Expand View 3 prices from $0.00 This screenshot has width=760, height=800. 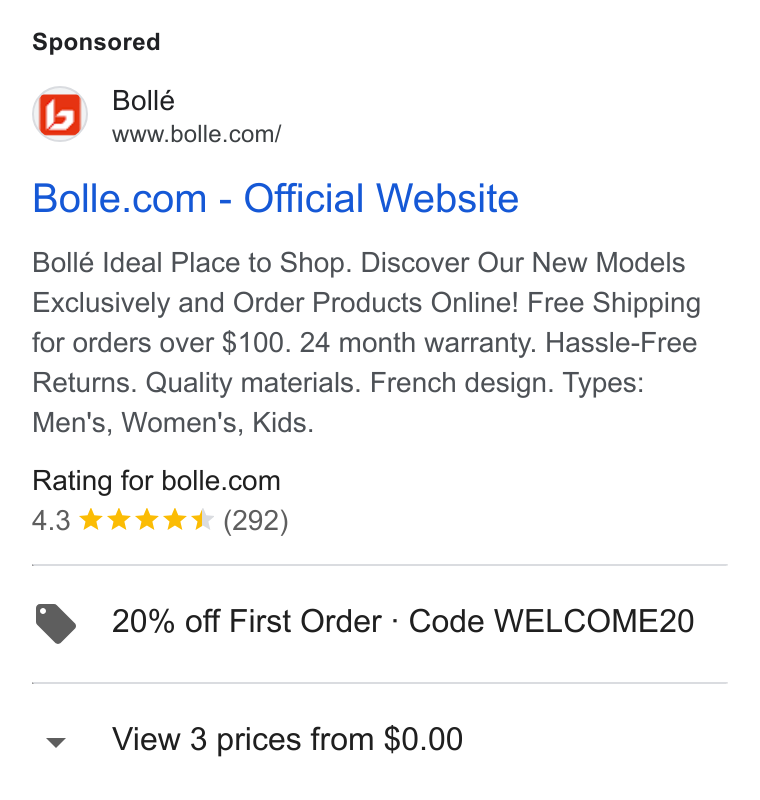pos(287,739)
